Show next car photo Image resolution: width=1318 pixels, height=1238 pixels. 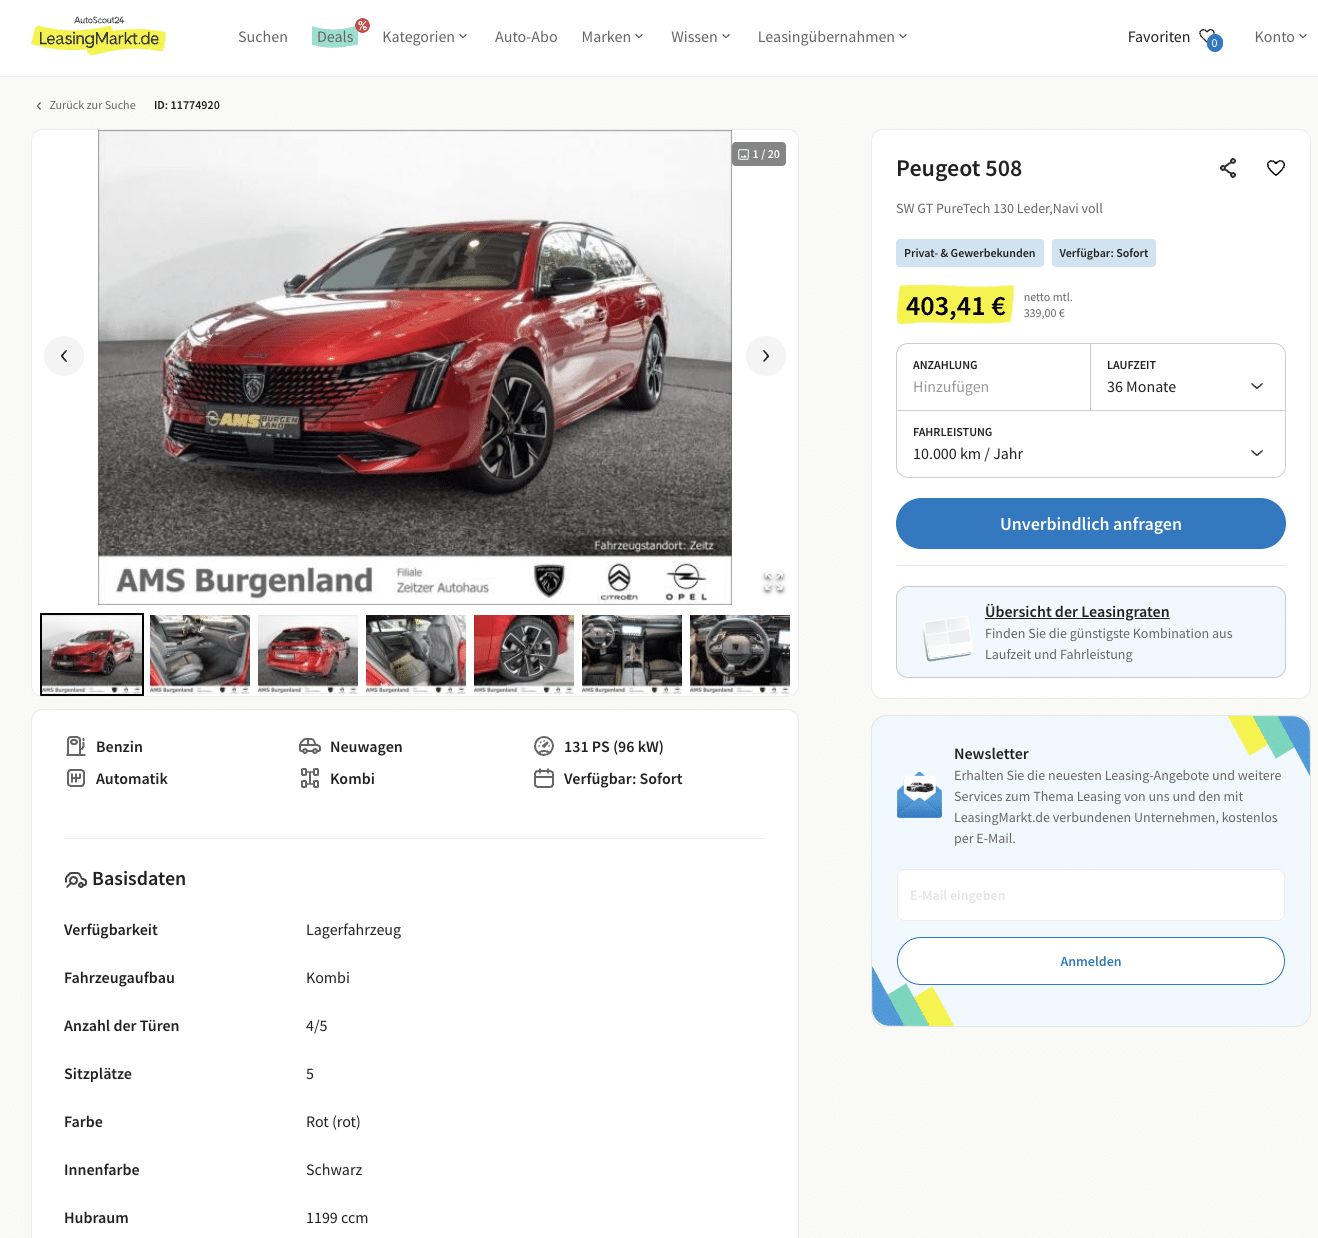(x=766, y=356)
